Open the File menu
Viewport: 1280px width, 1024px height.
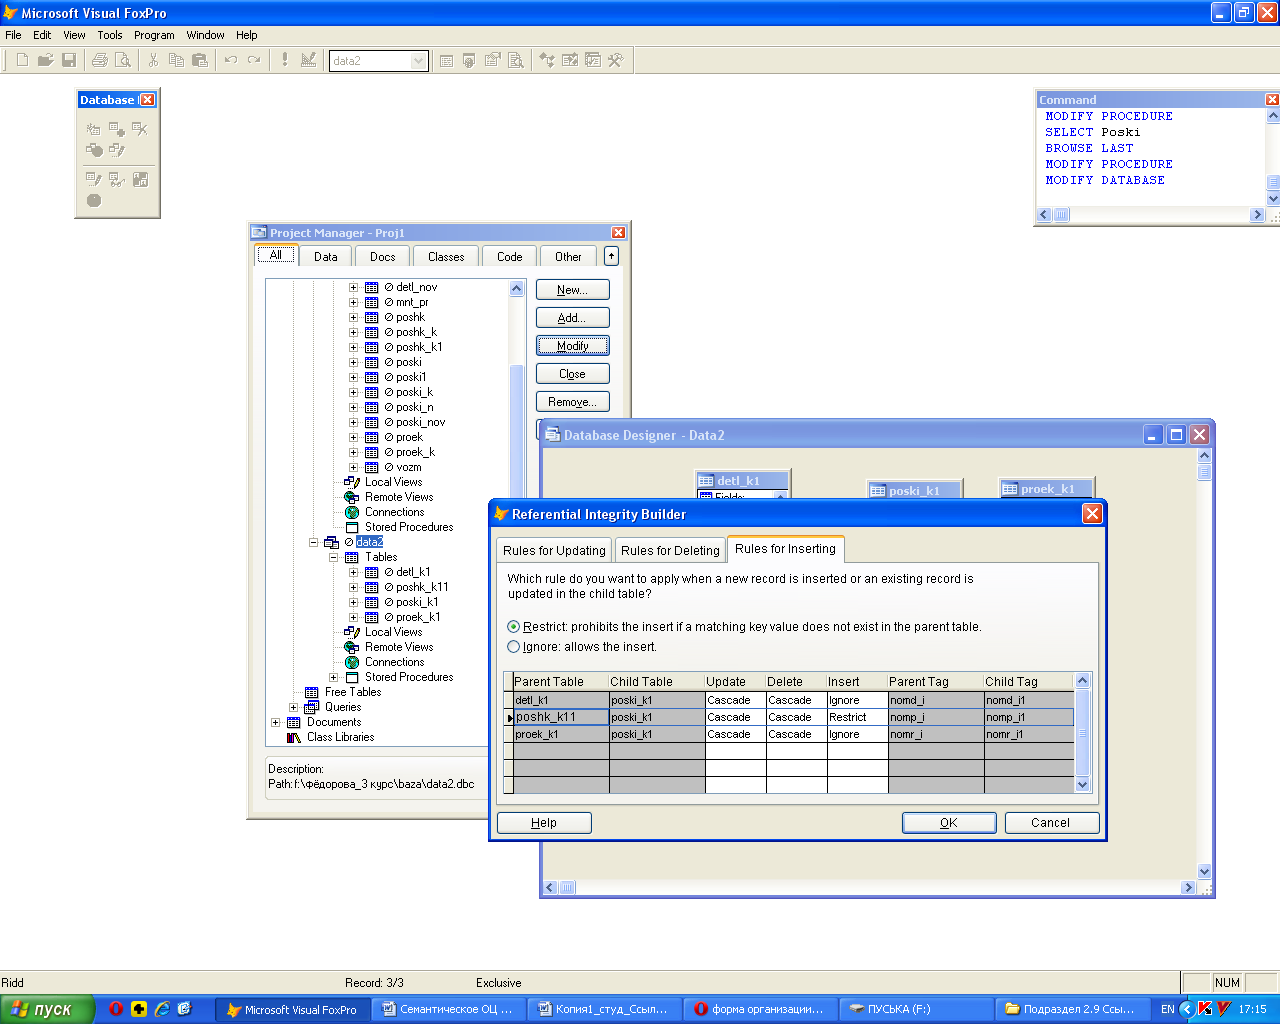[13, 35]
